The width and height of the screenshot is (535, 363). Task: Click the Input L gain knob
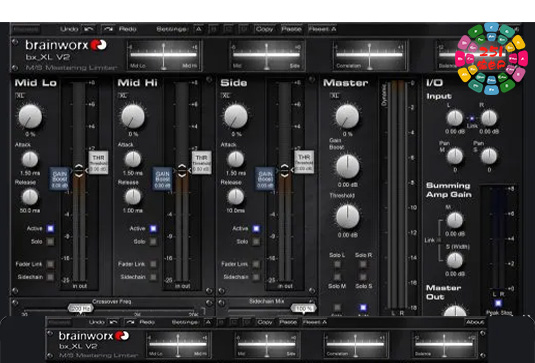pyautogui.click(x=455, y=118)
